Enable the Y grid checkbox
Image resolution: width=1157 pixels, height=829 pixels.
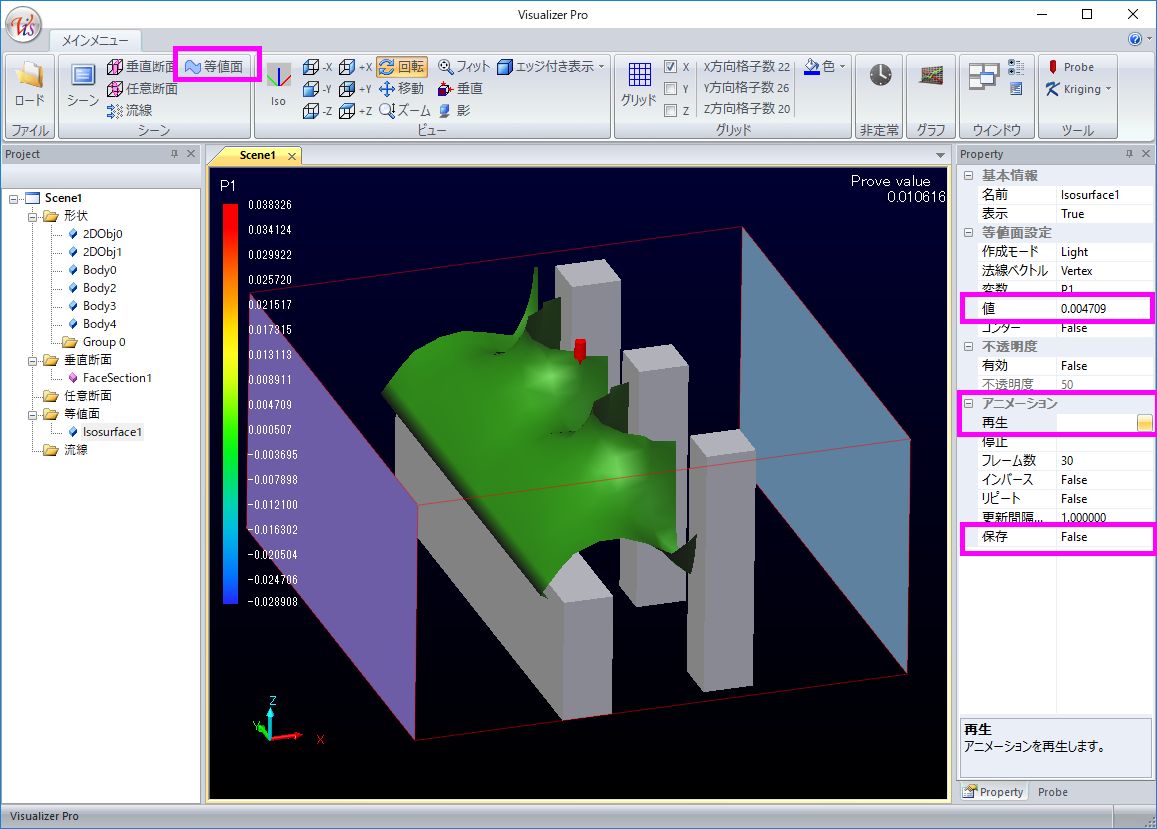coord(671,89)
